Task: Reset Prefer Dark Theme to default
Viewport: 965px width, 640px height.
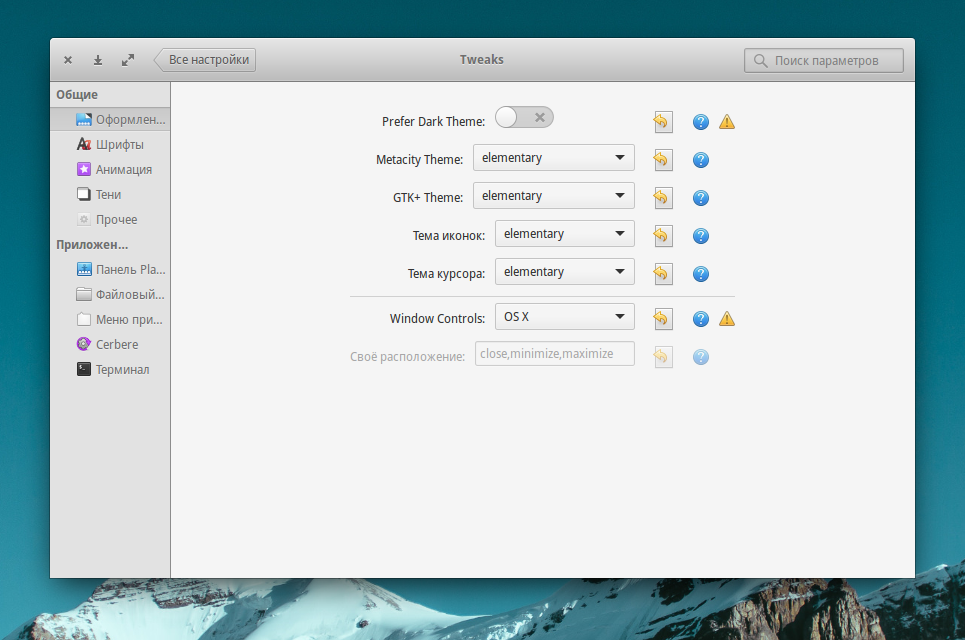Action: pyautogui.click(x=663, y=122)
